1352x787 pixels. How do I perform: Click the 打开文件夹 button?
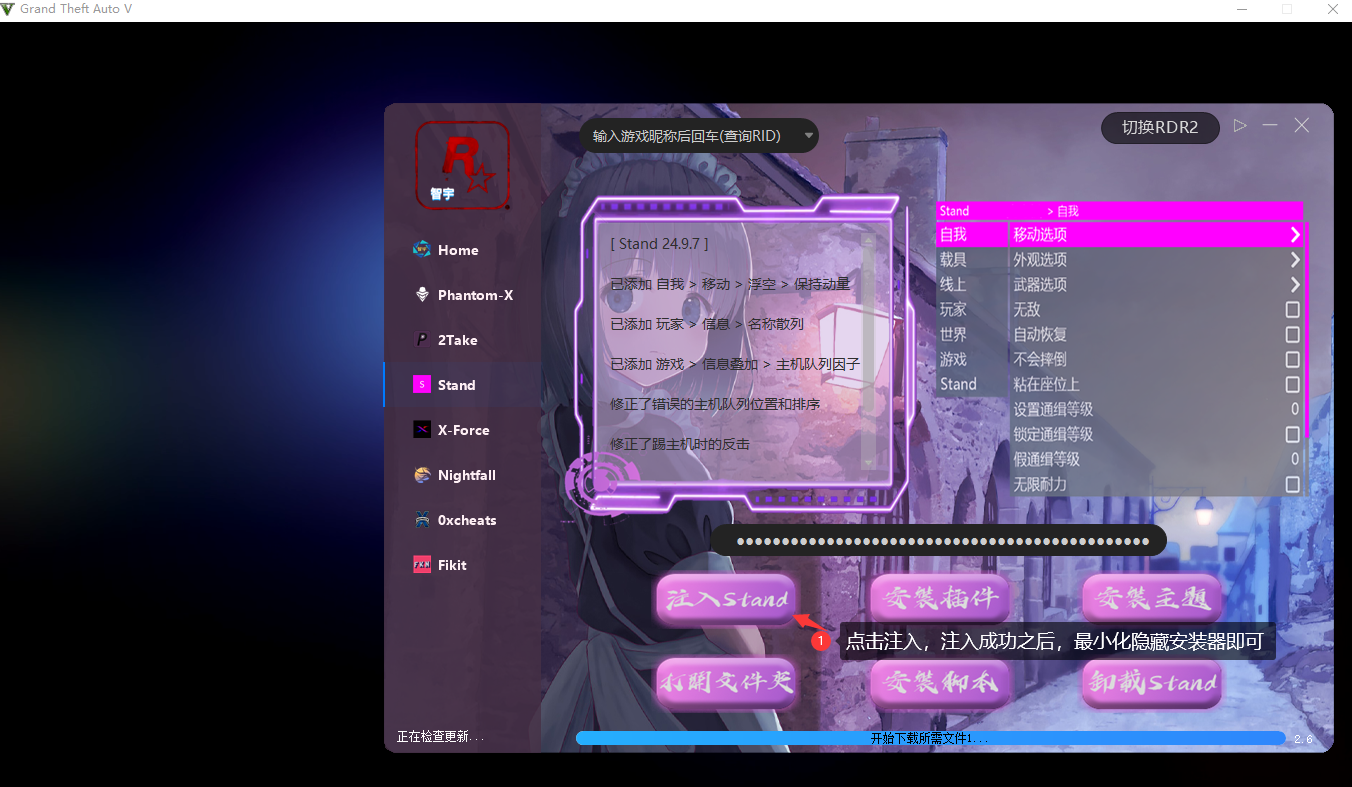[x=726, y=683]
